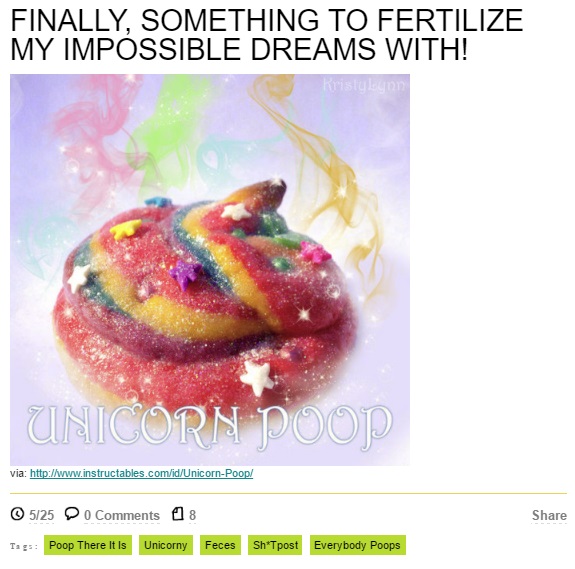The width and height of the screenshot is (575, 569).
Task: Open the 0 Comments link
Action: tap(122, 515)
